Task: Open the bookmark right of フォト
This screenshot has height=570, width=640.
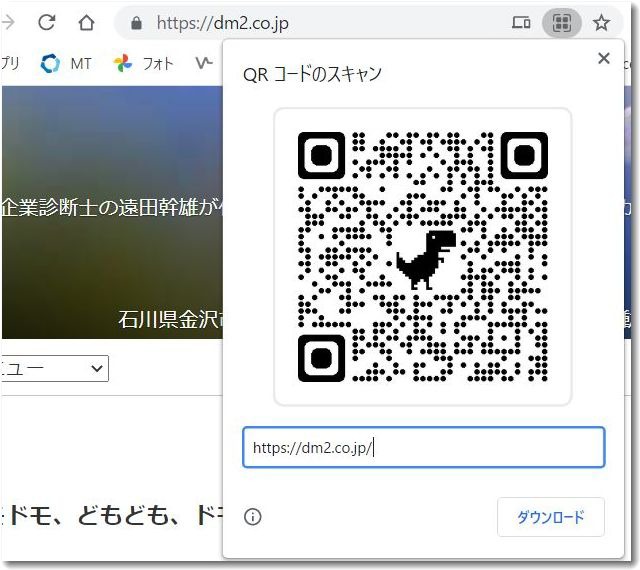Action: click(204, 63)
